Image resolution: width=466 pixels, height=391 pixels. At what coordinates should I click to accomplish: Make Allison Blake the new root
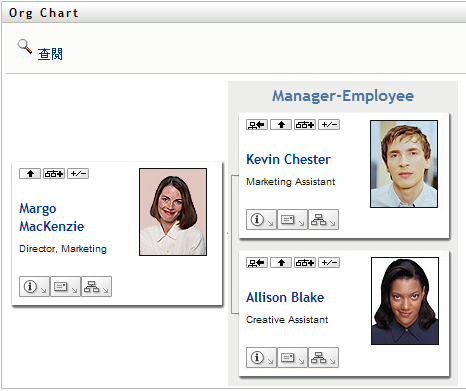pos(257,263)
